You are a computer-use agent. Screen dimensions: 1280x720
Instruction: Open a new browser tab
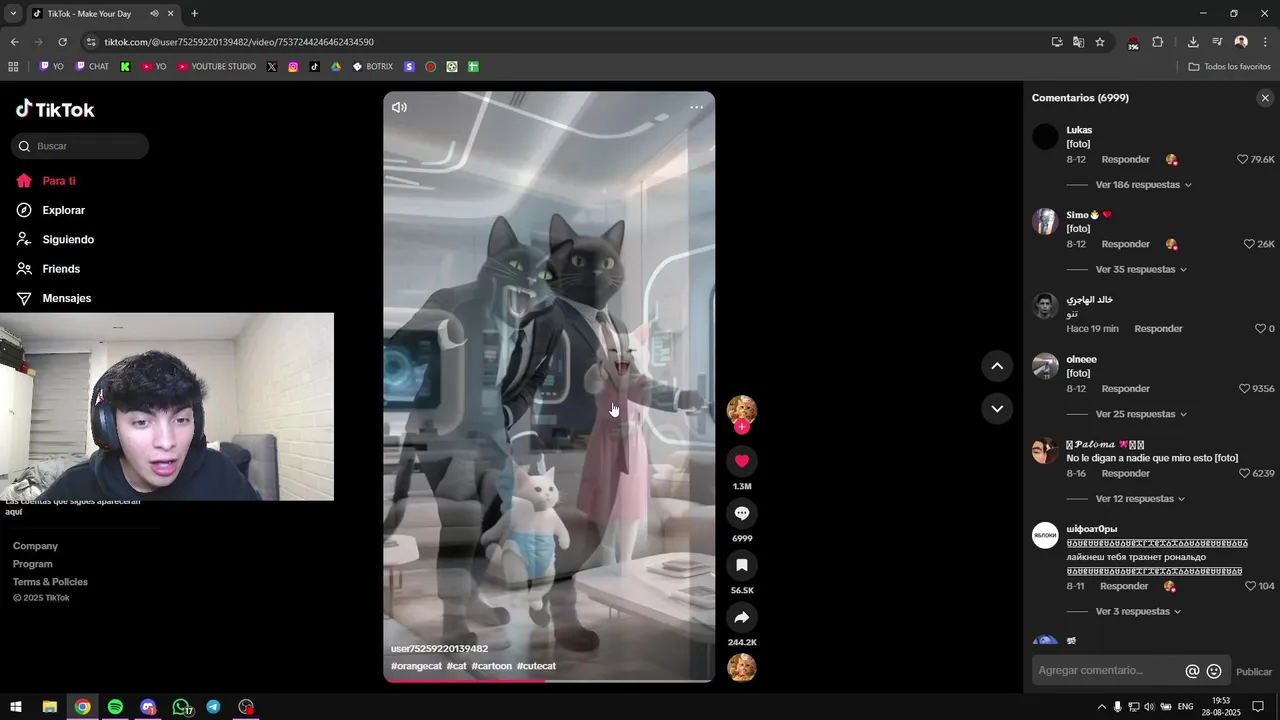194,14
